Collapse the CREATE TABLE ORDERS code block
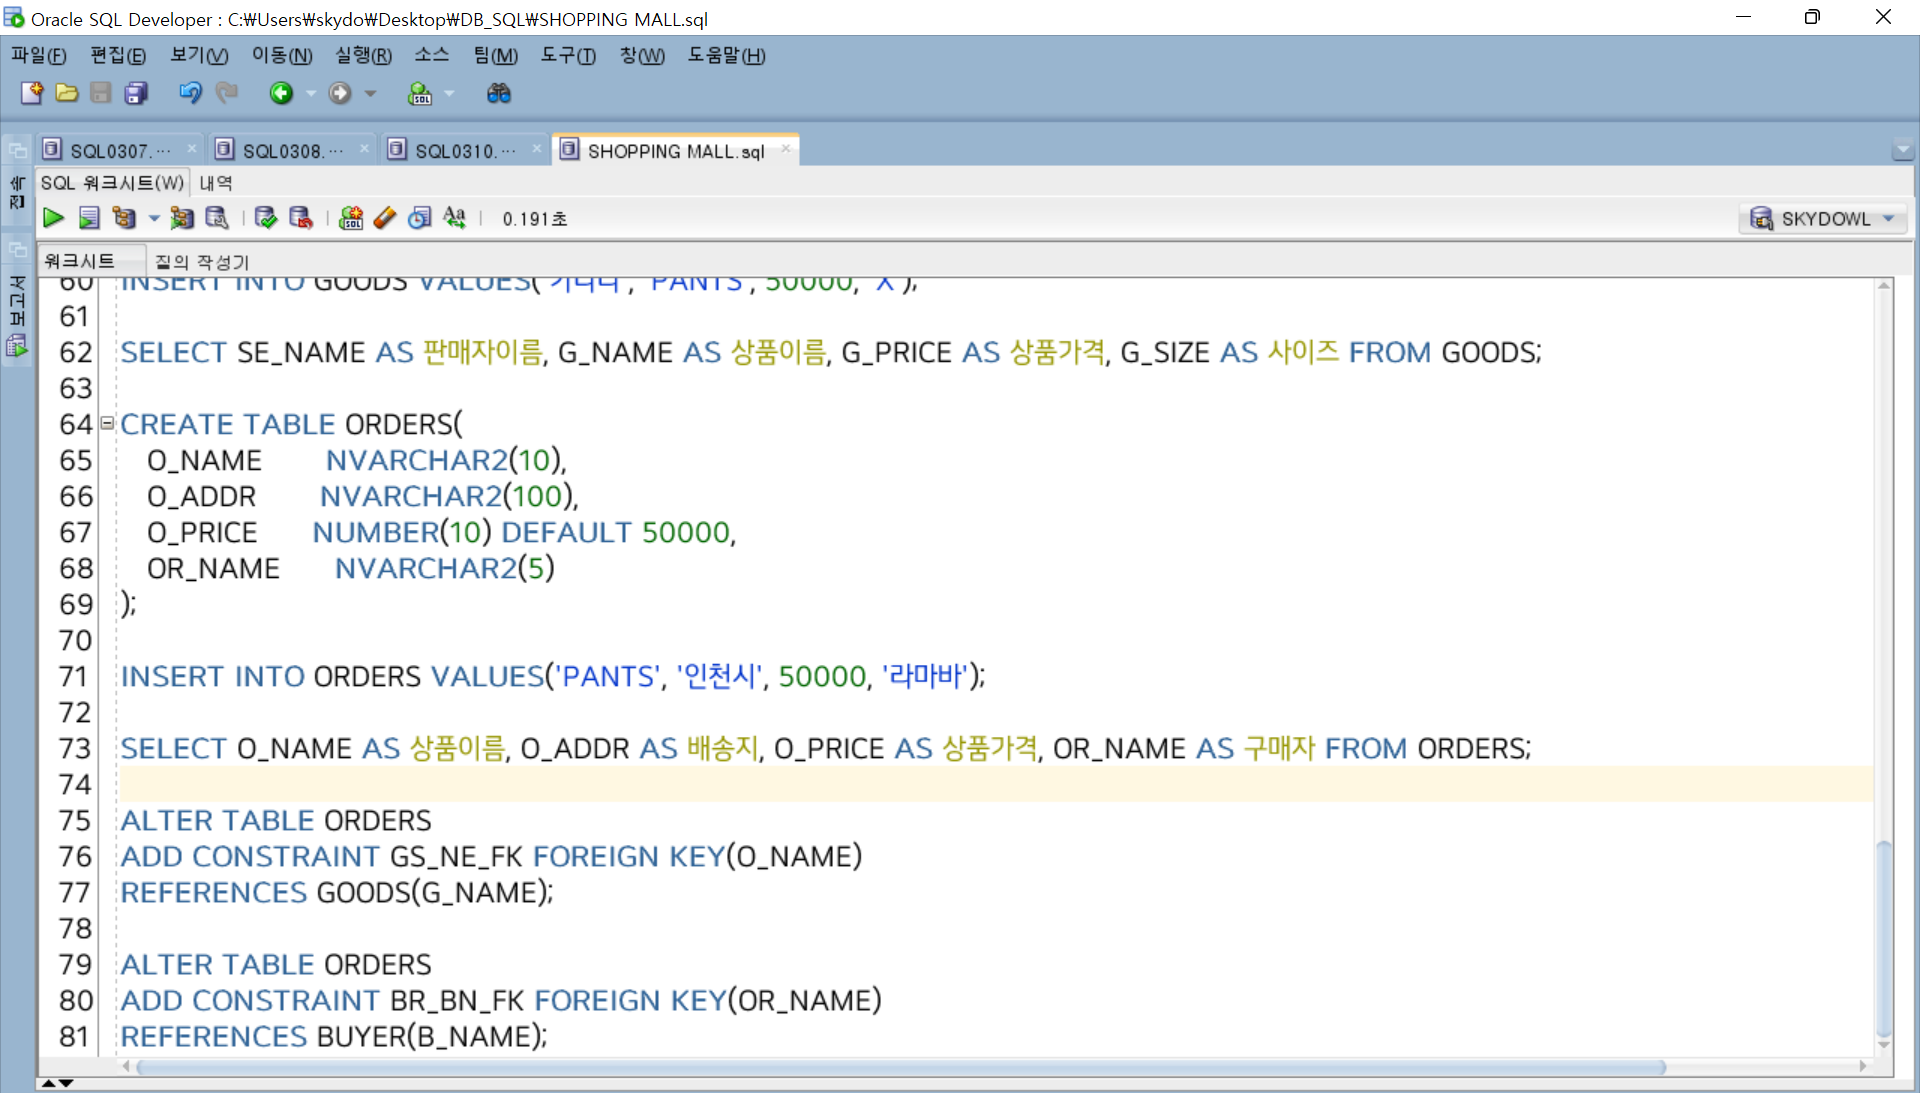The image size is (1920, 1093). point(107,423)
